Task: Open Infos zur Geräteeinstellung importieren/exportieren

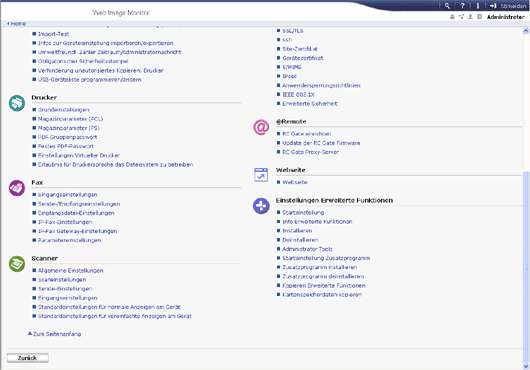Action: pos(105,43)
